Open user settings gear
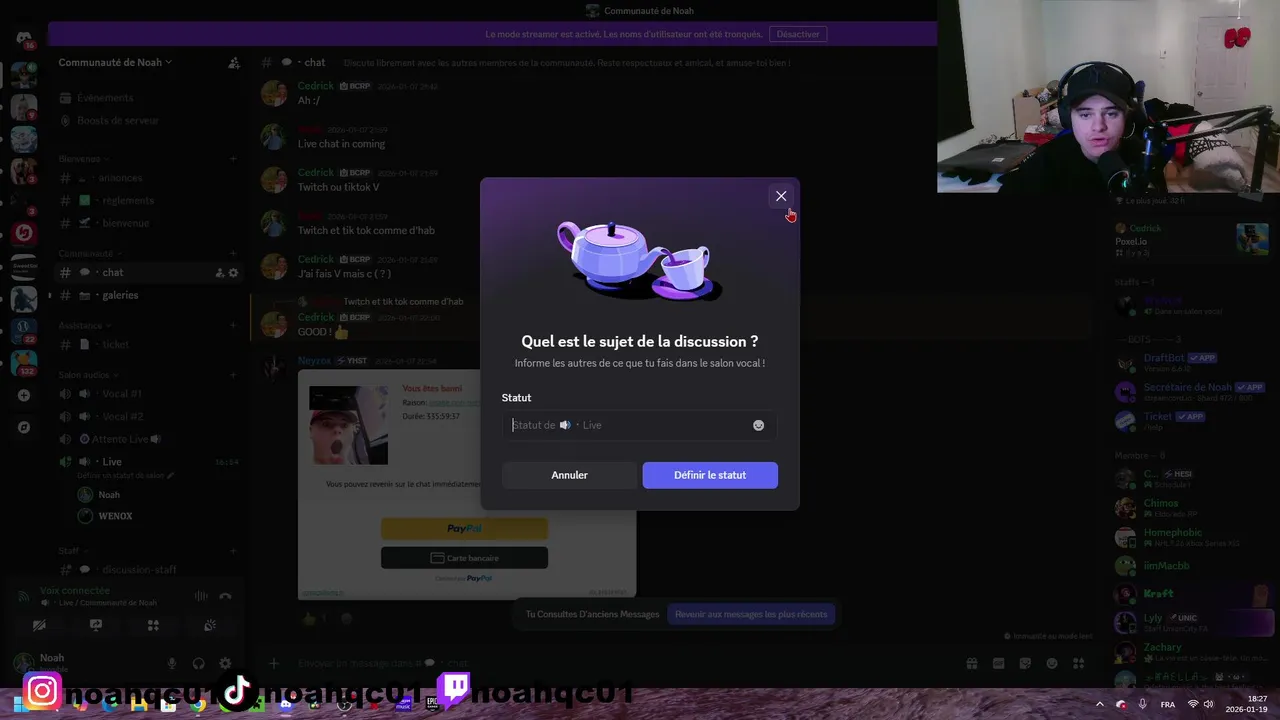This screenshot has width=1280, height=720. click(225, 663)
